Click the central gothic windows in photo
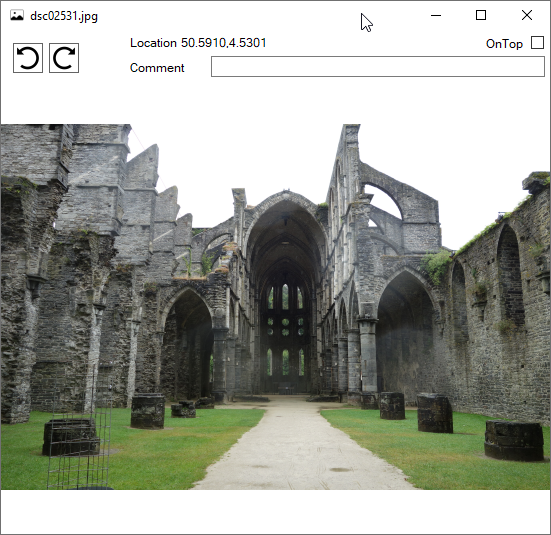This screenshot has width=551, height=535. coord(285,330)
